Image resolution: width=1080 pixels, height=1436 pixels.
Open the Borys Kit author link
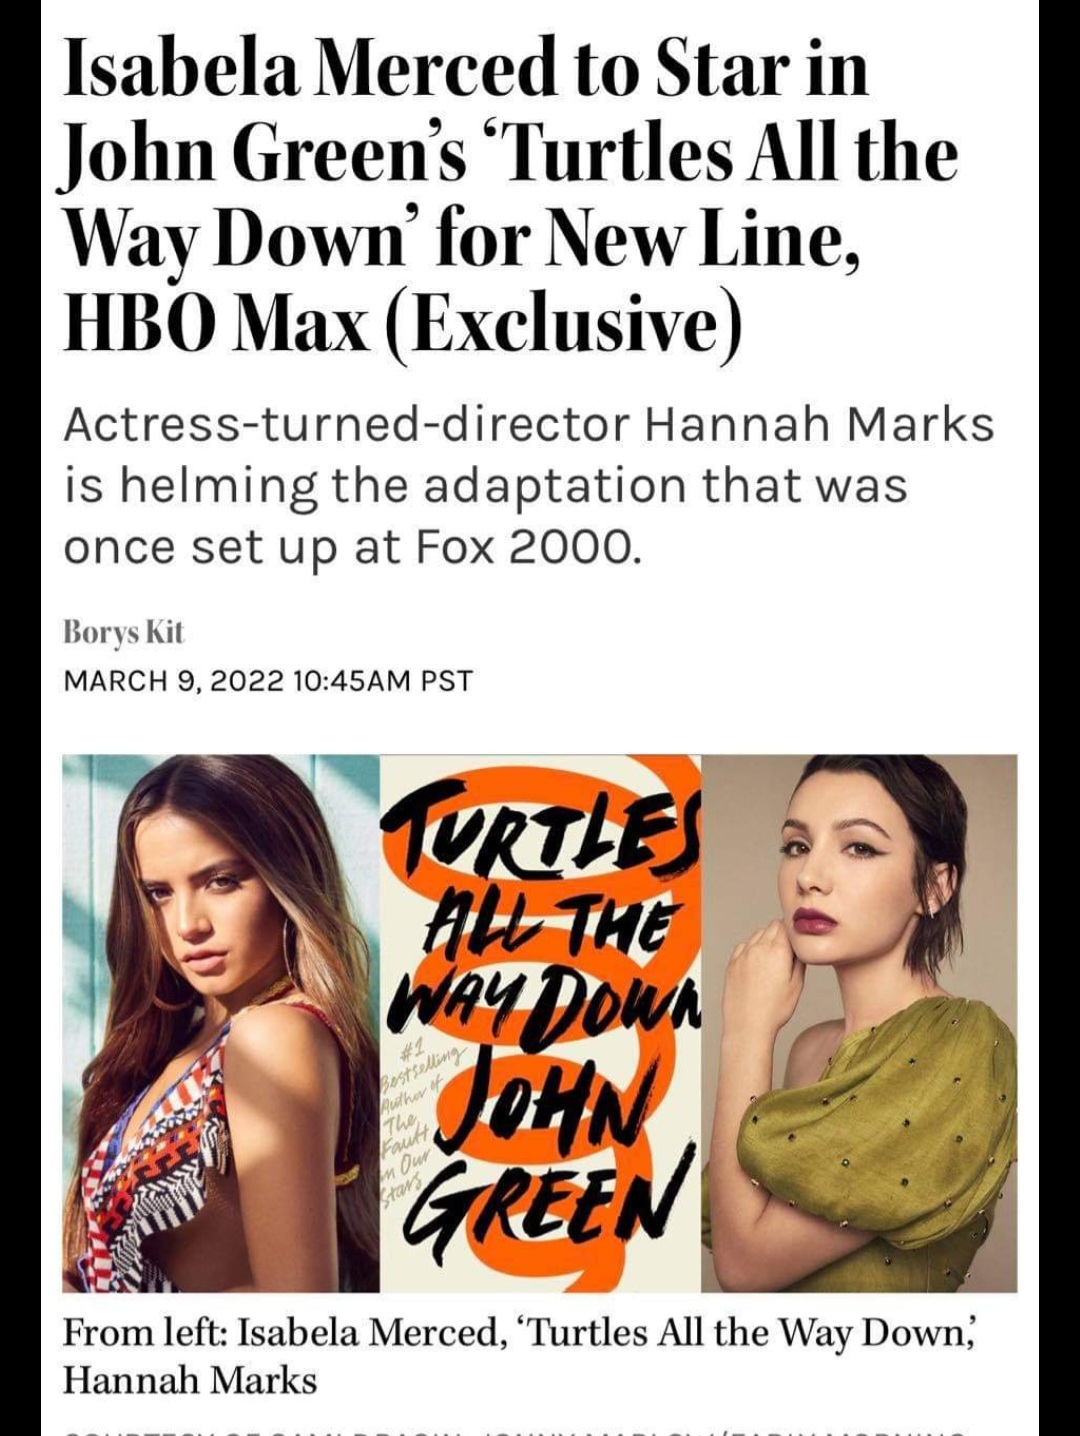tap(124, 632)
